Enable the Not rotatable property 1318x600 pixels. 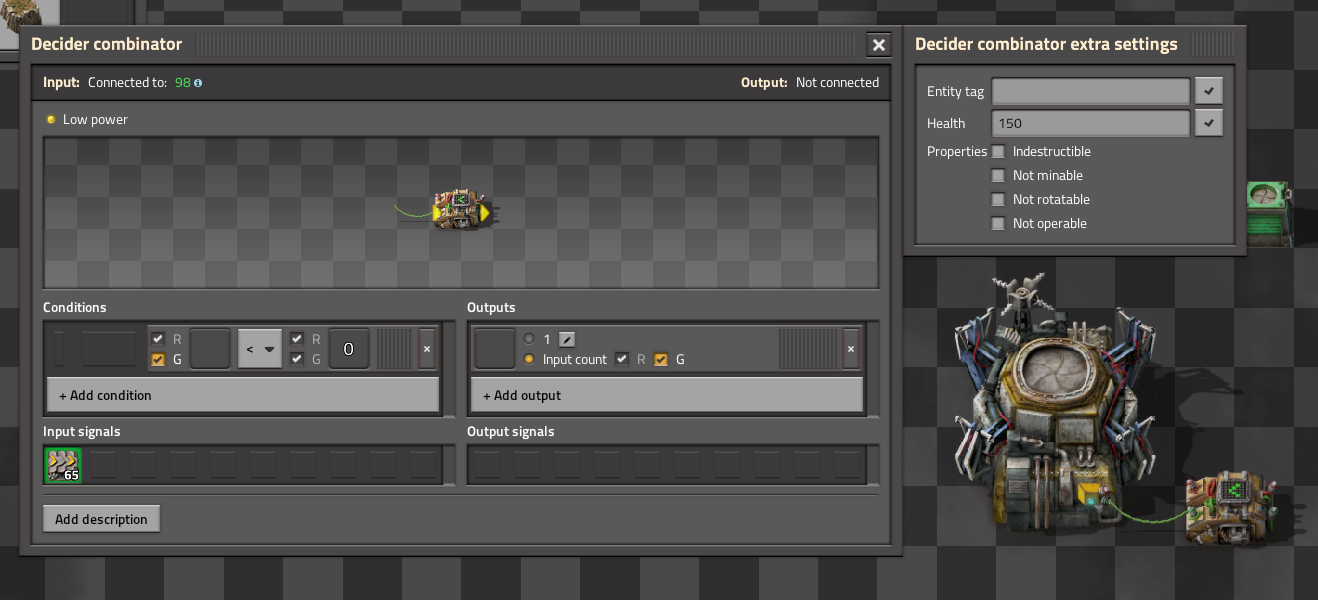pyautogui.click(x=998, y=200)
